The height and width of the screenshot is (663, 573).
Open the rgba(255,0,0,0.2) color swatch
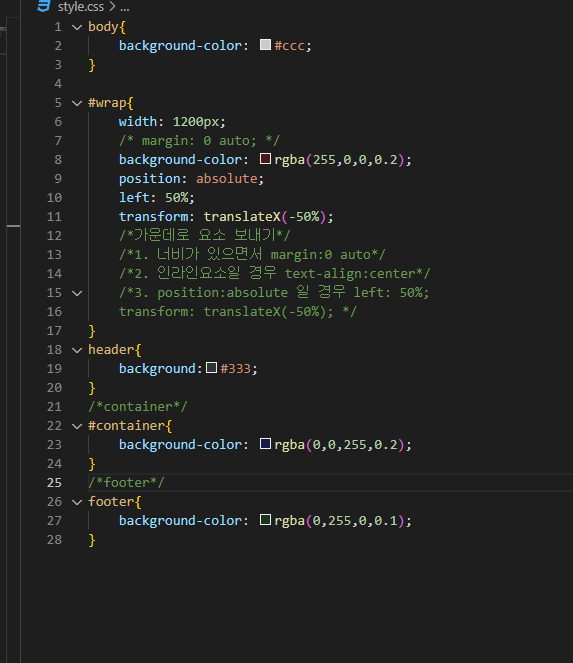265,159
